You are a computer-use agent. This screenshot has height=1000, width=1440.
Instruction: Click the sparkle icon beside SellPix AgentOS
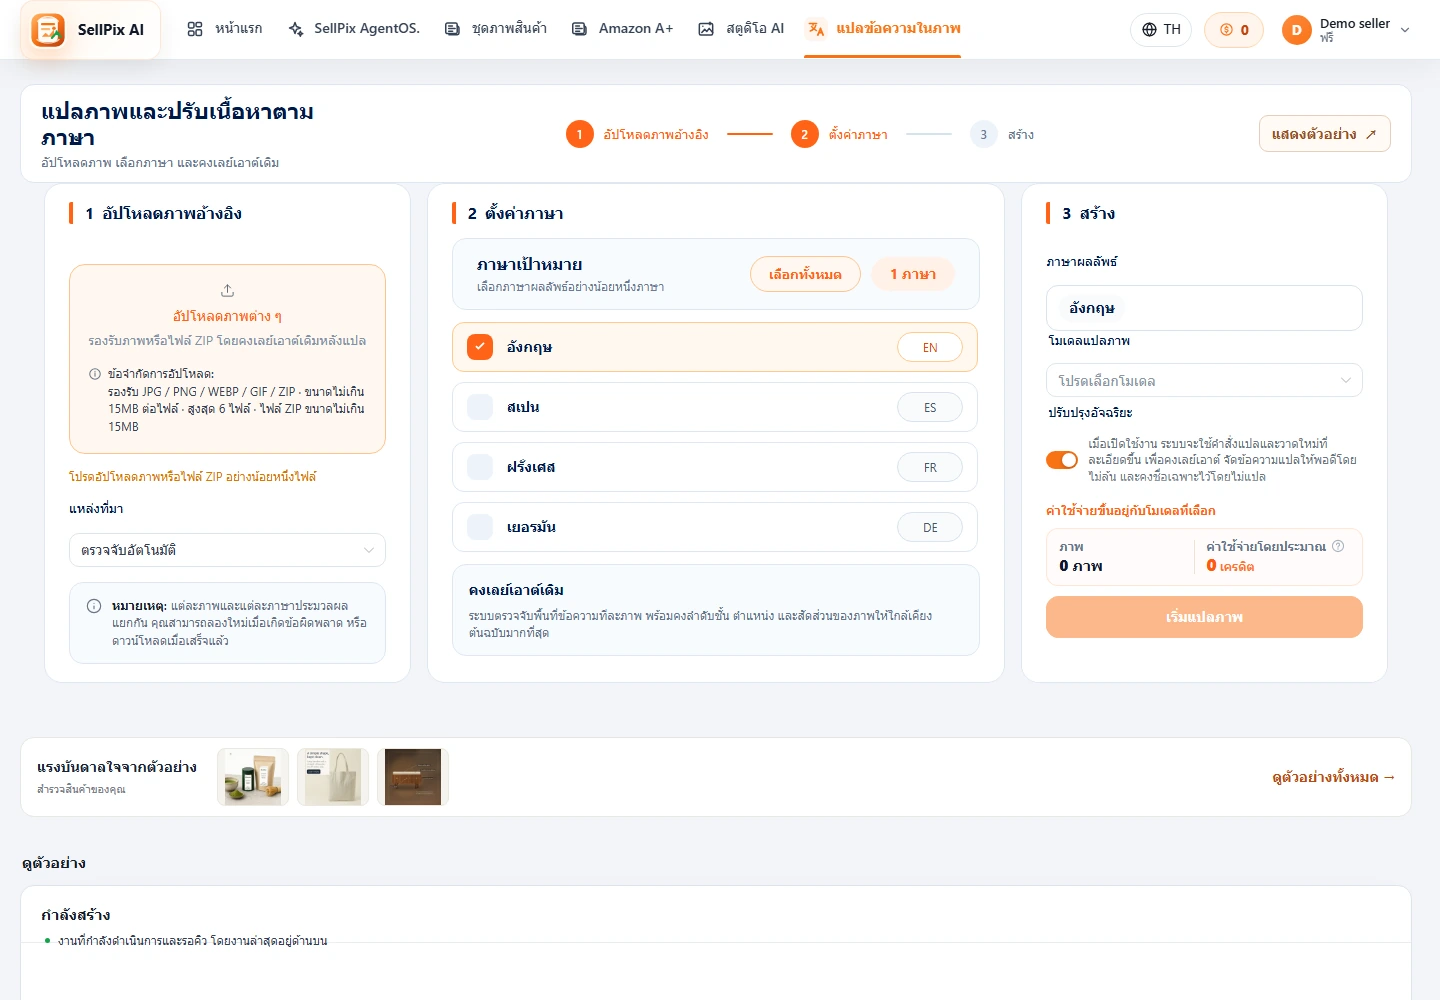click(296, 29)
